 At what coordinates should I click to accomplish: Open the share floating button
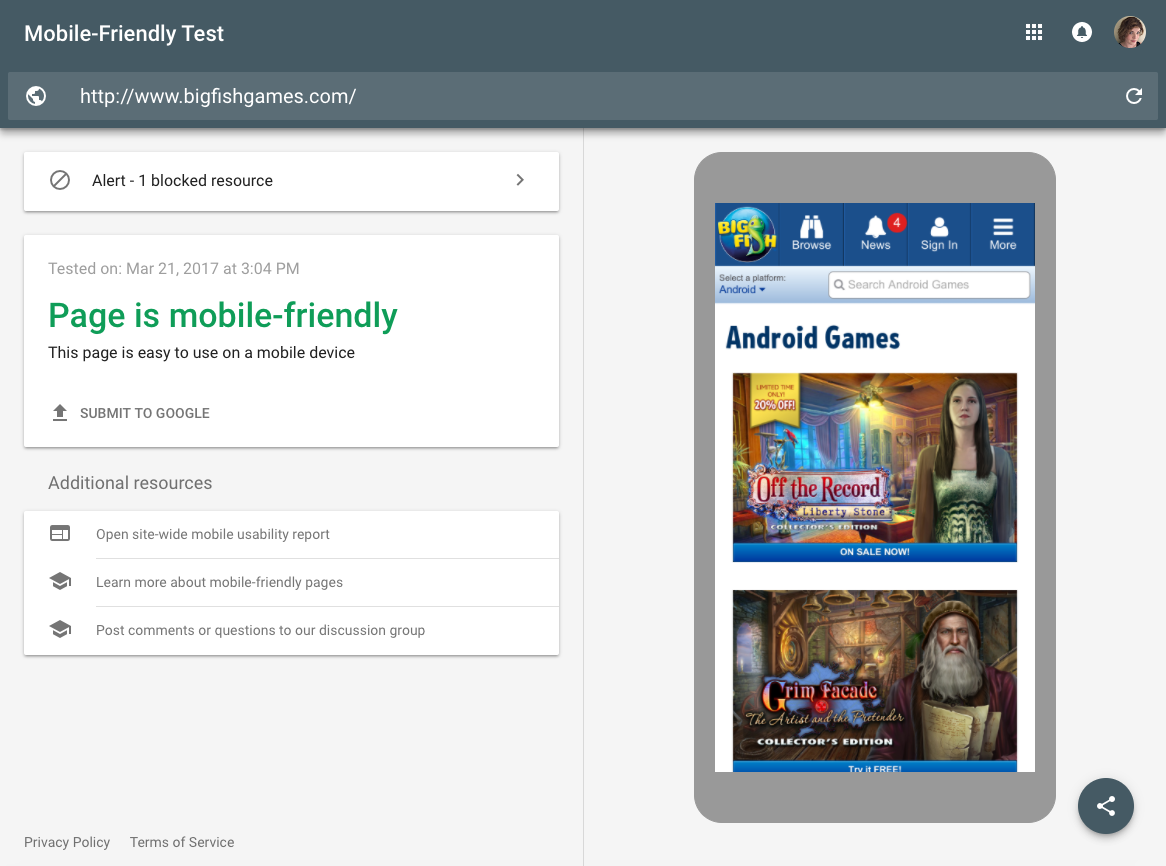[x=1106, y=806]
